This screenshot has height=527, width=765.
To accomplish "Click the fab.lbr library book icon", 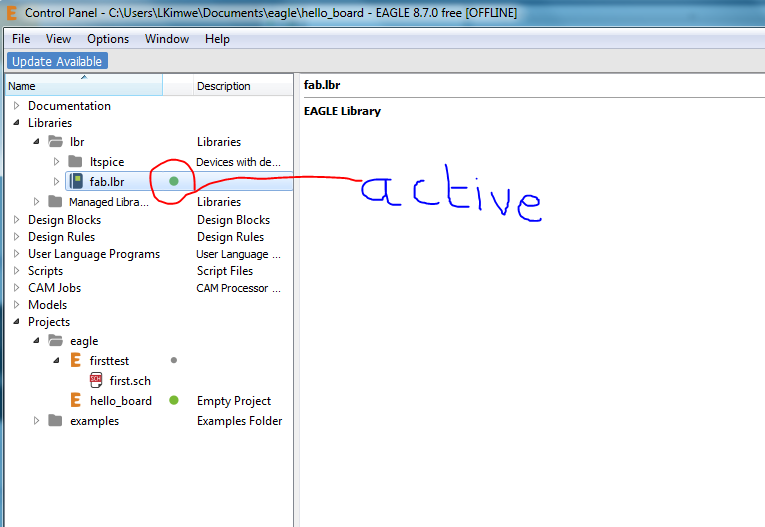I will click(76, 181).
